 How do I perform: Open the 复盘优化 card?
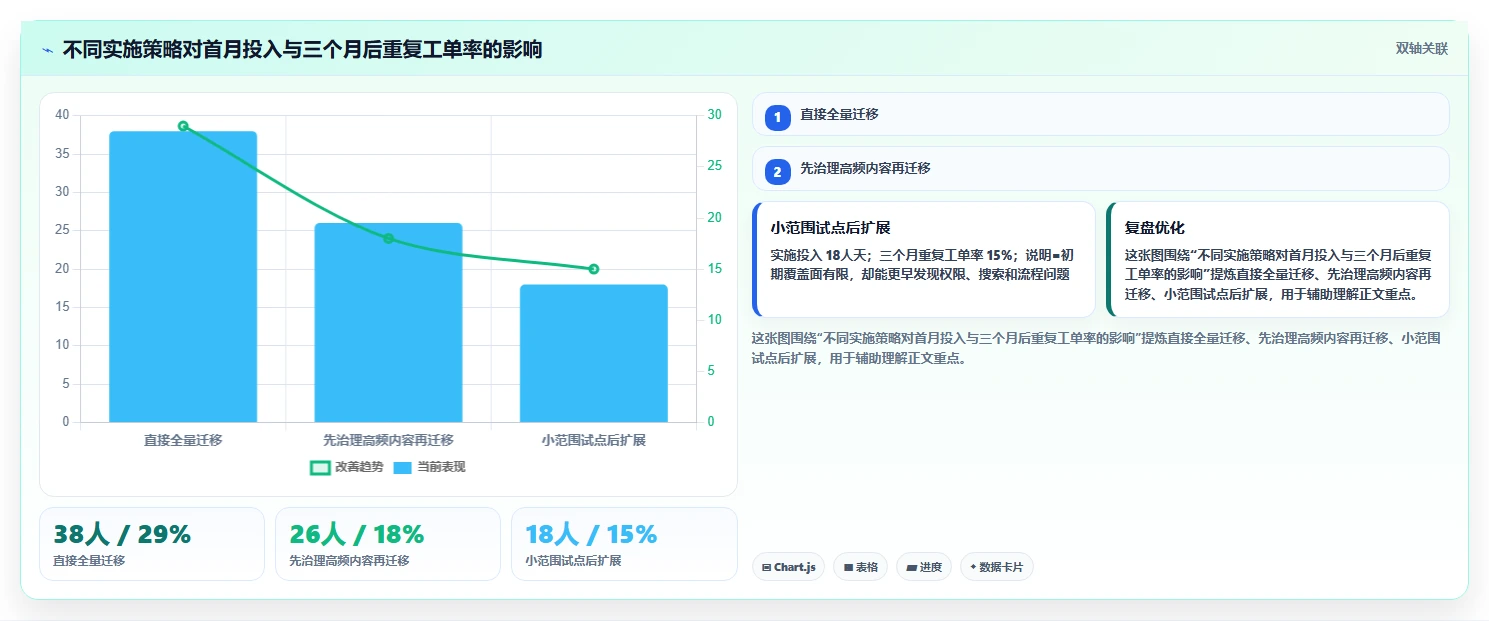1278,259
